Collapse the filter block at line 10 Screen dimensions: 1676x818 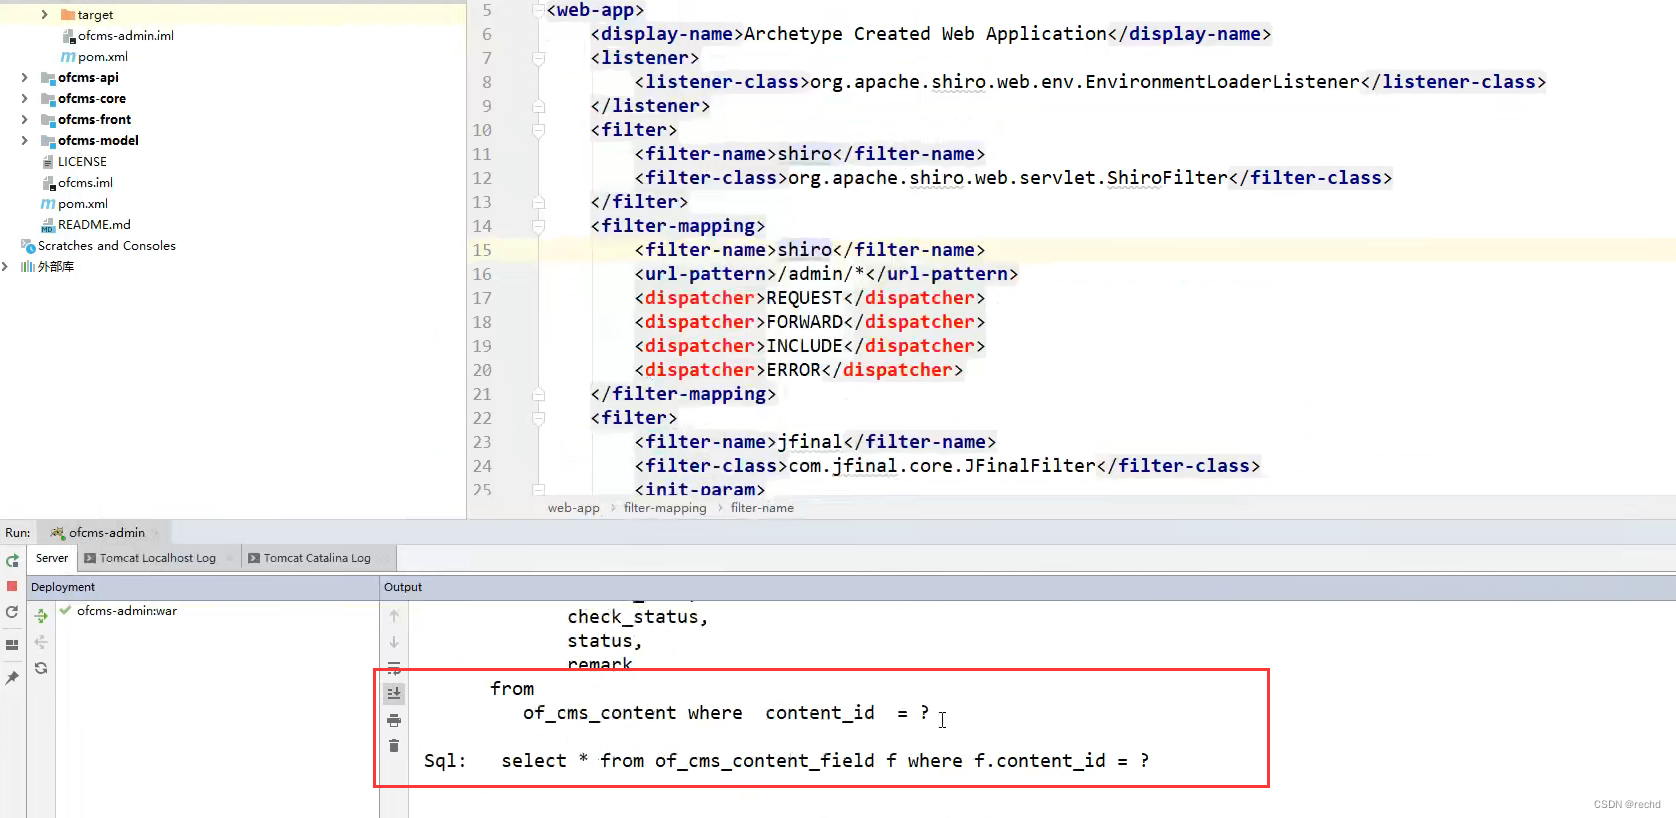click(538, 130)
